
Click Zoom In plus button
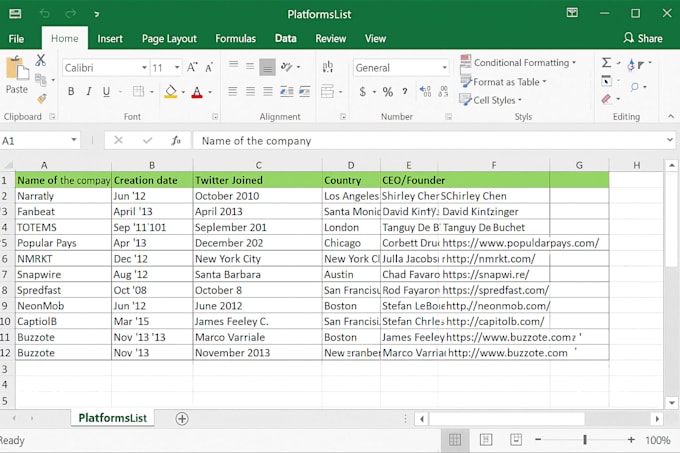(631, 440)
